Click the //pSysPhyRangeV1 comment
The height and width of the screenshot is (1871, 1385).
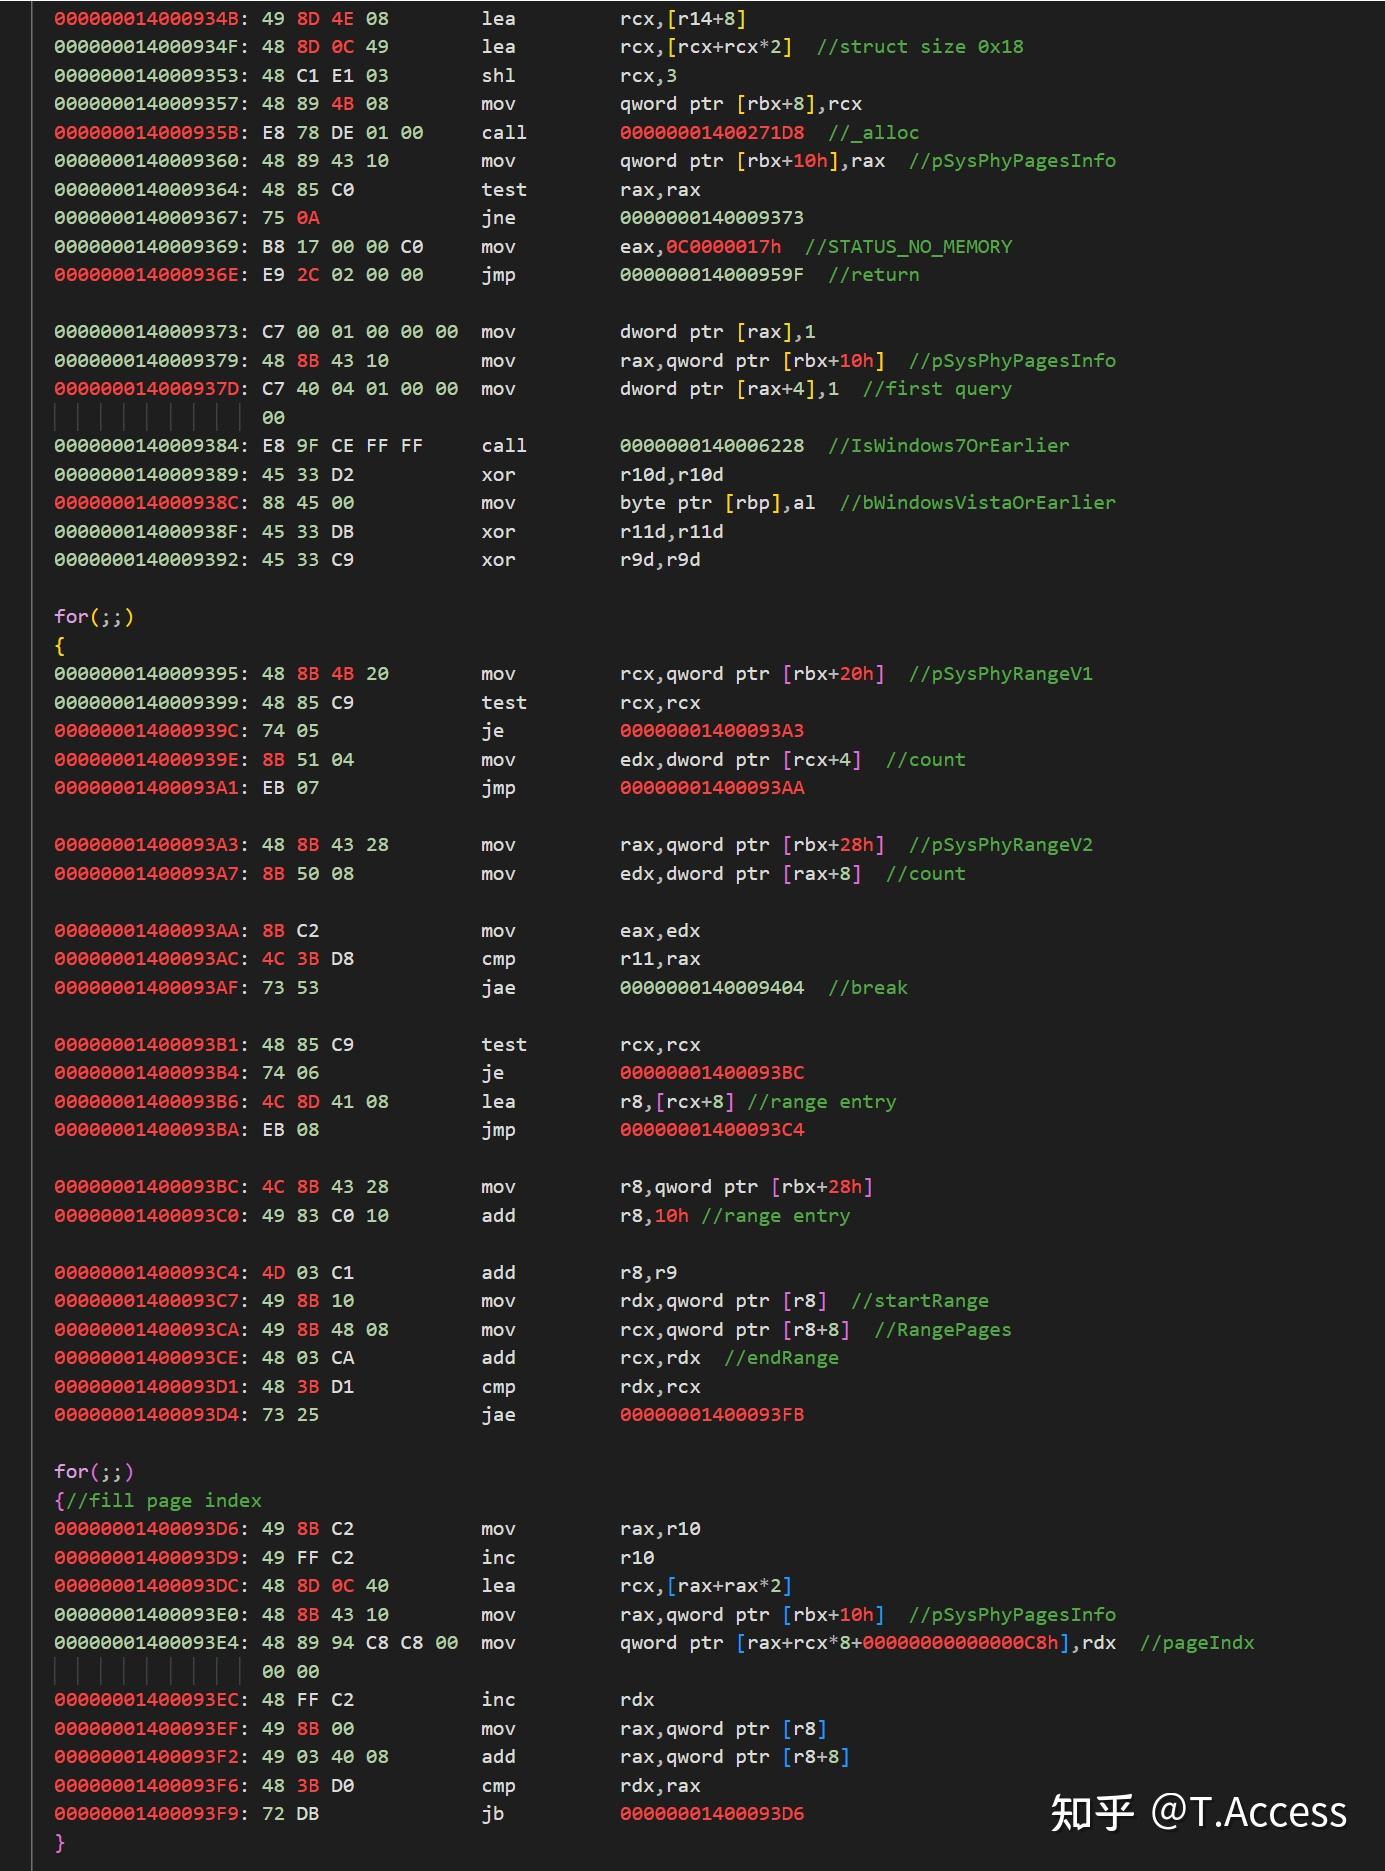click(1000, 674)
